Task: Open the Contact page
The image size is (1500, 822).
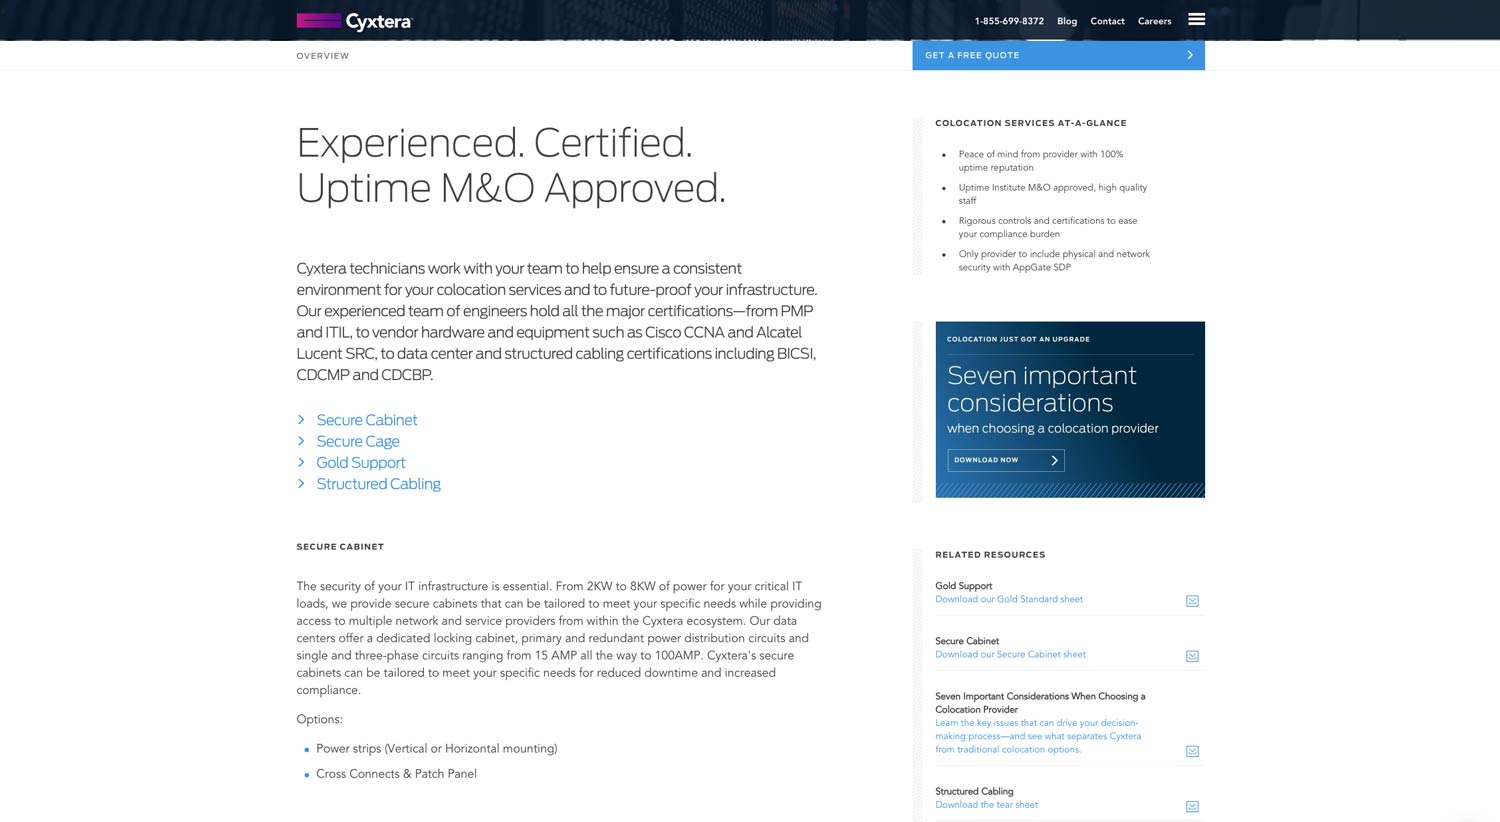Action: pyautogui.click(x=1107, y=21)
